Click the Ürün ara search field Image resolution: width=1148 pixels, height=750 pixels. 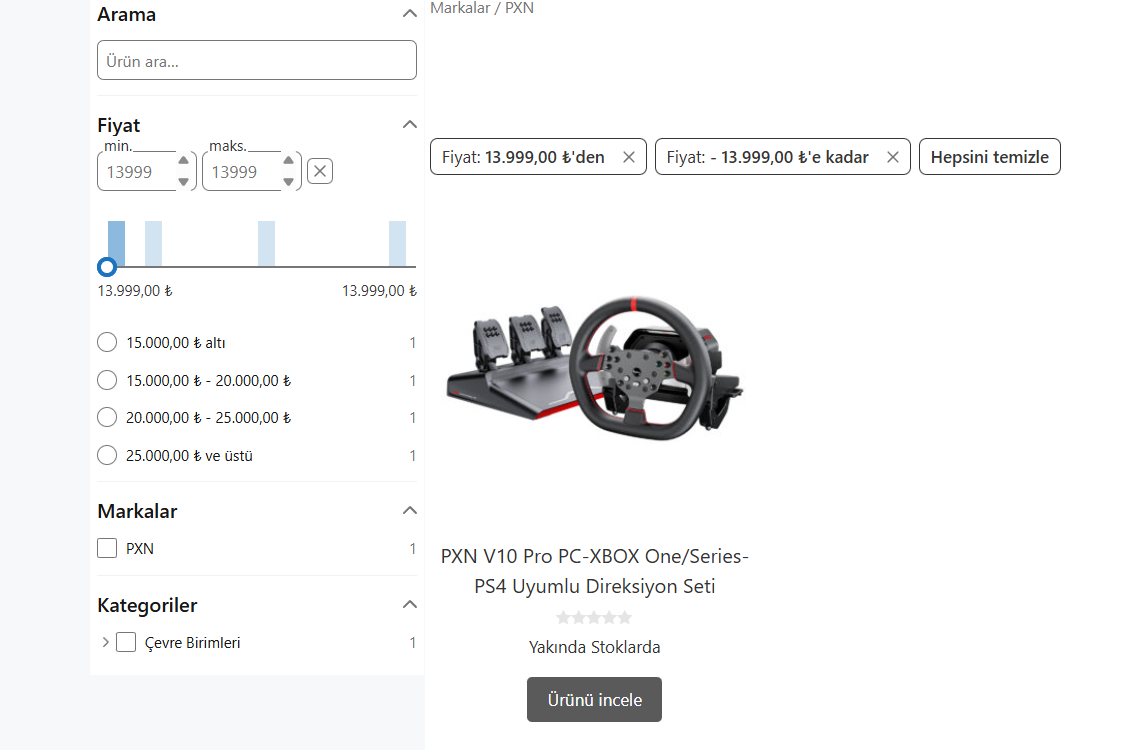(257, 60)
